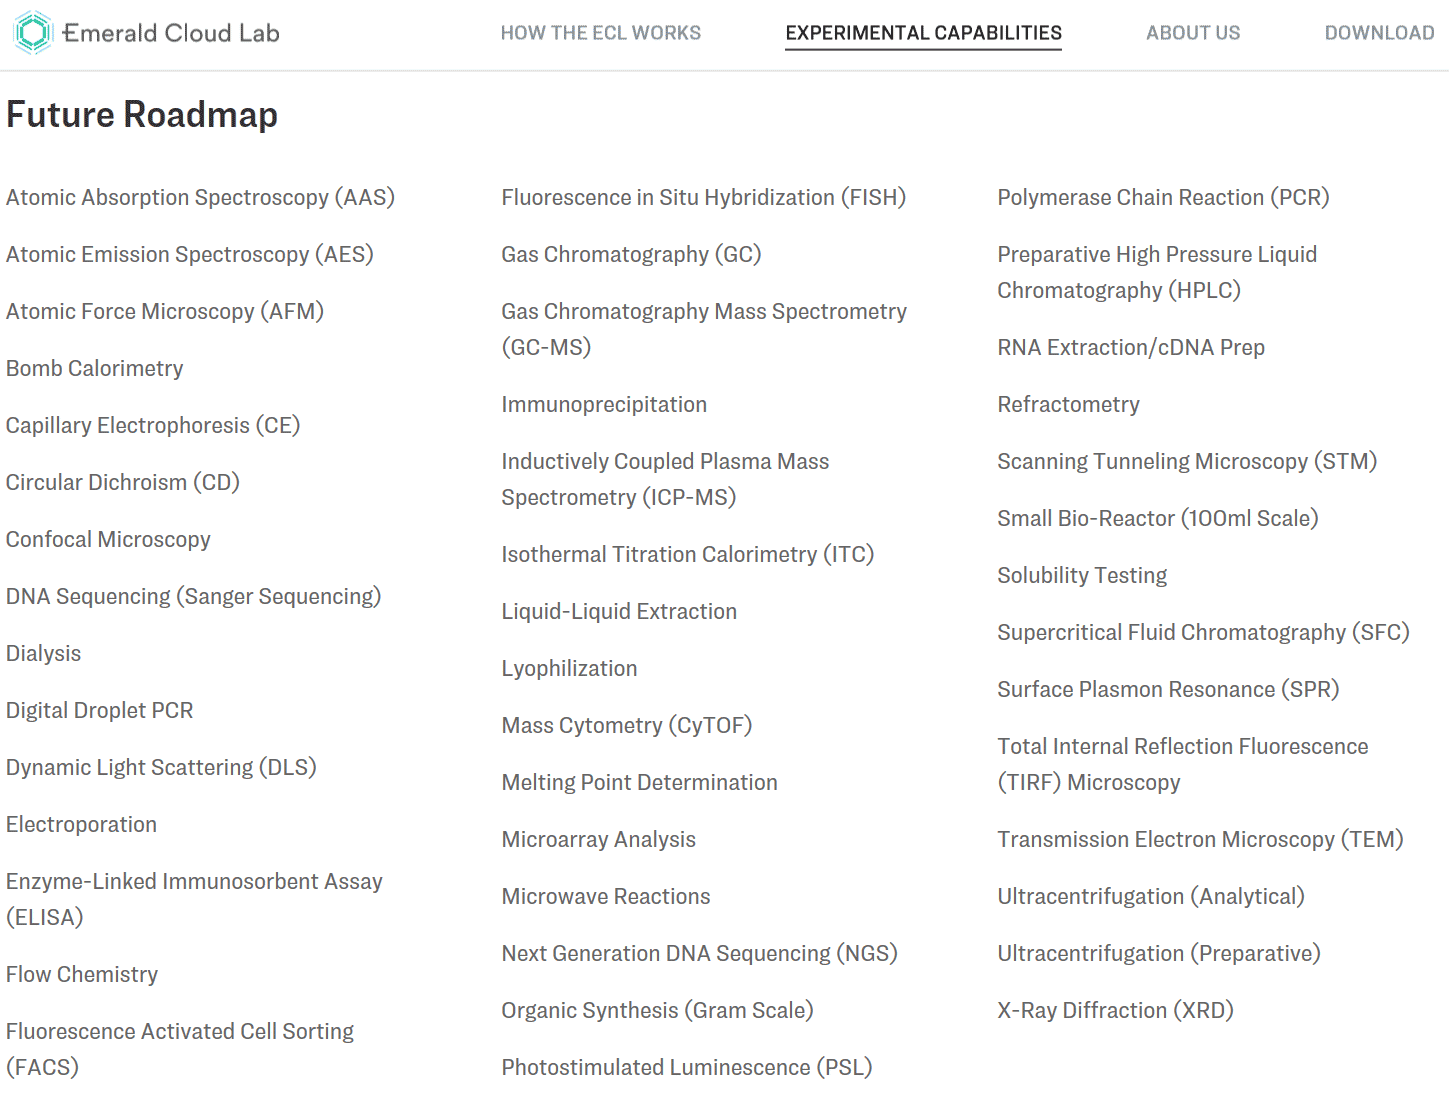Click Enzyme-Linked Immunosorbent Assay (ELISA)

[194, 900]
